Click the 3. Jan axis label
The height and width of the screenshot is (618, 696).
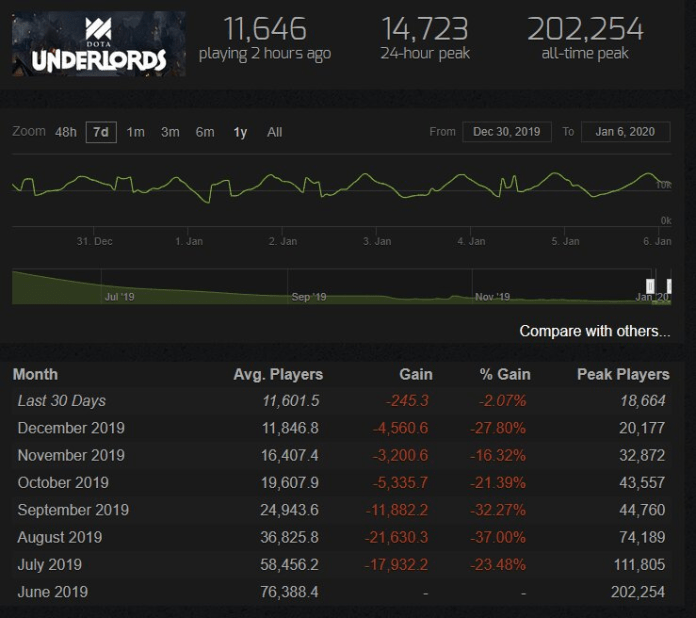tap(377, 241)
